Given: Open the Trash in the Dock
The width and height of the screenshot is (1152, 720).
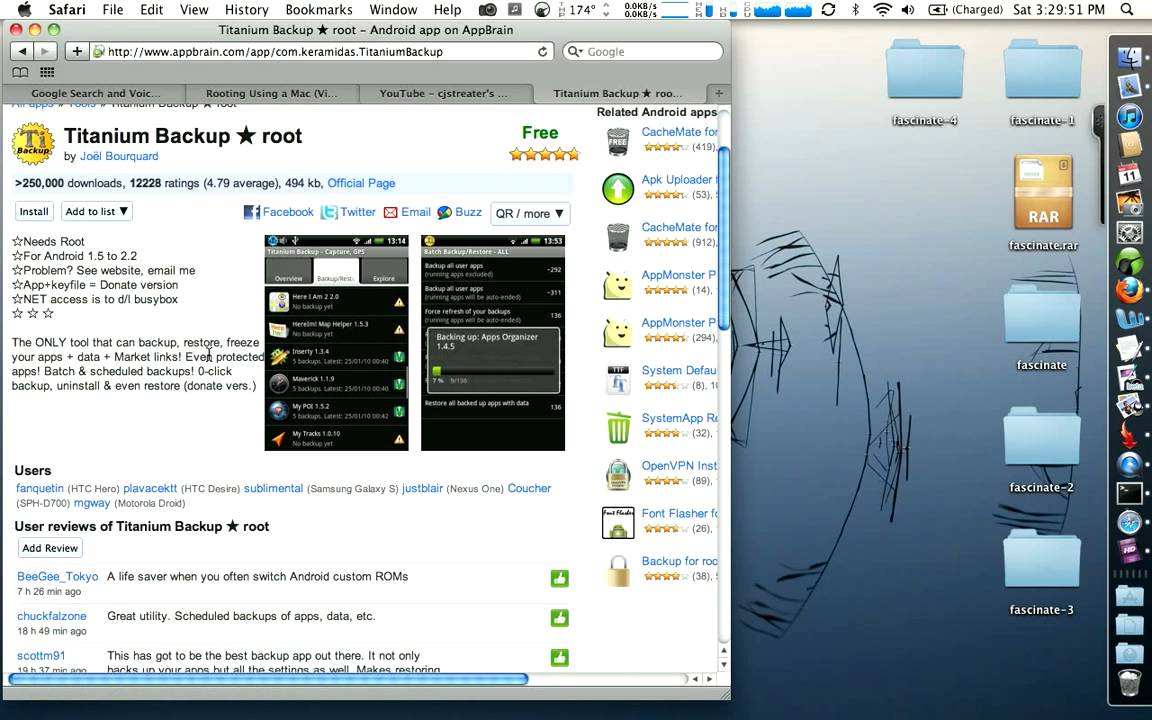Looking at the screenshot, I should coord(1129,683).
